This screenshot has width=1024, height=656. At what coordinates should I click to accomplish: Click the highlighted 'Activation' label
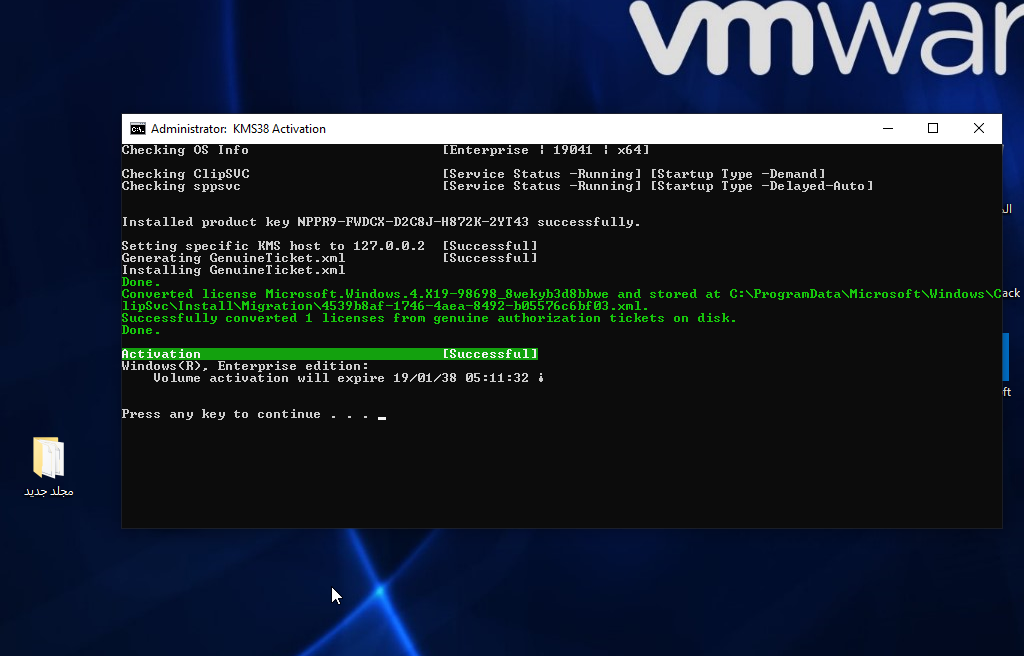[x=161, y=354]
